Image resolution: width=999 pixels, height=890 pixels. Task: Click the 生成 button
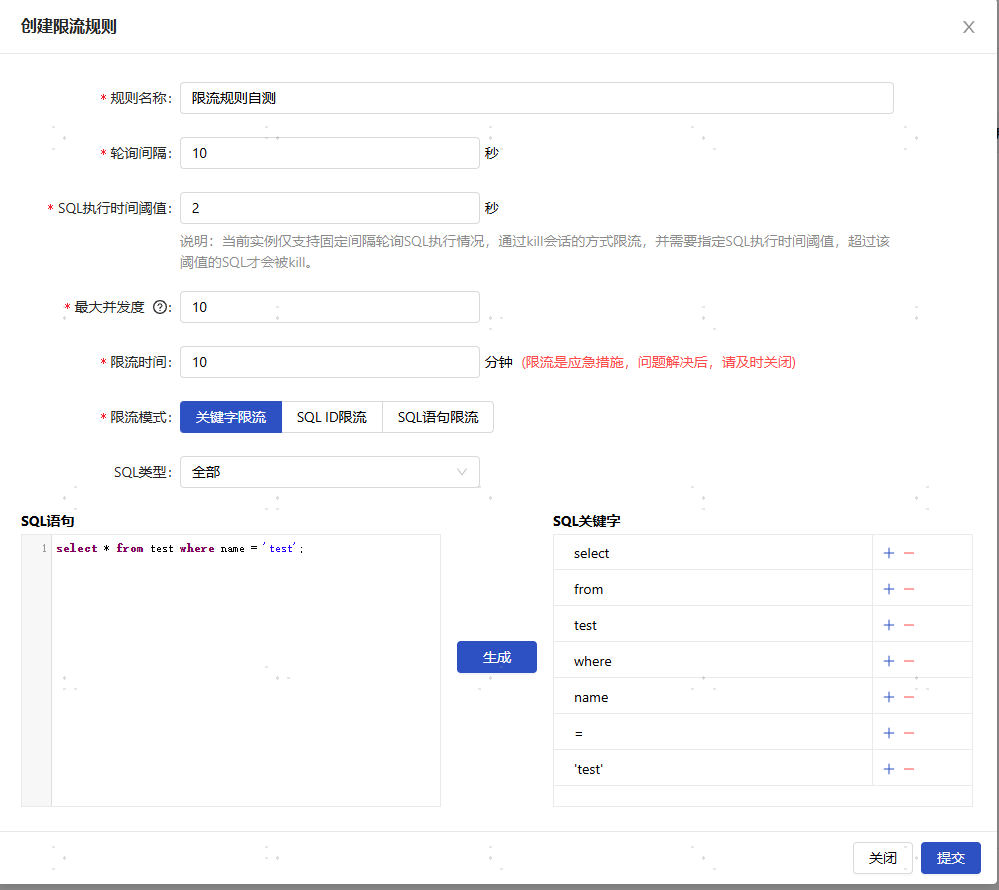(497, 657)
